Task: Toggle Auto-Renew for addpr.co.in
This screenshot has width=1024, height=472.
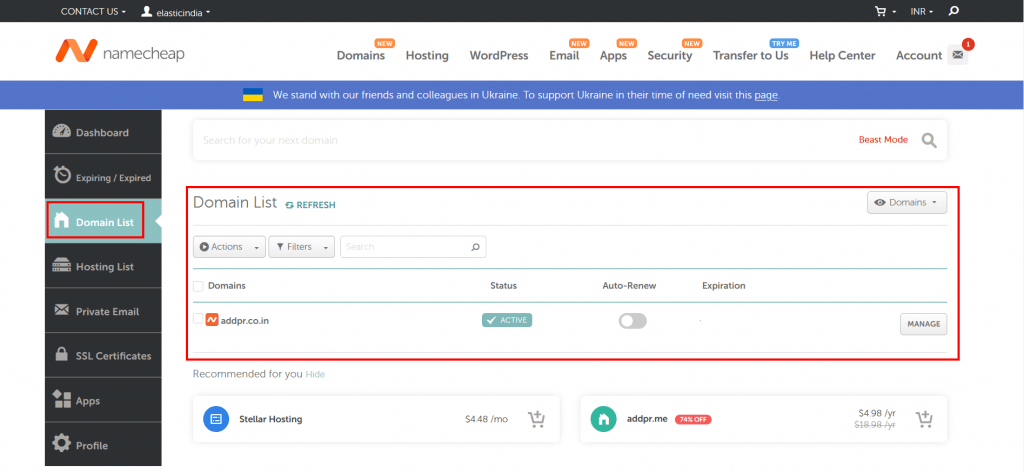Action: pyautogui.click(x=632, y=321)
